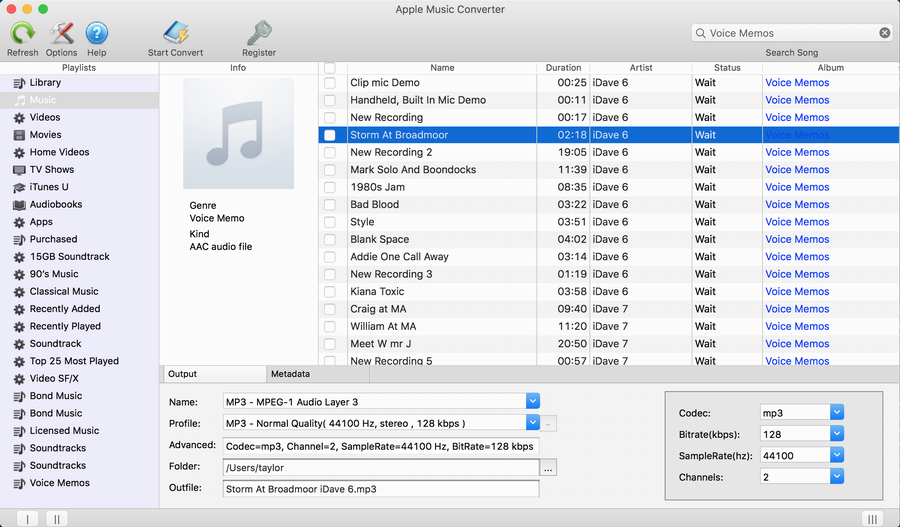Switch to the Output tab

pos(215,374)
